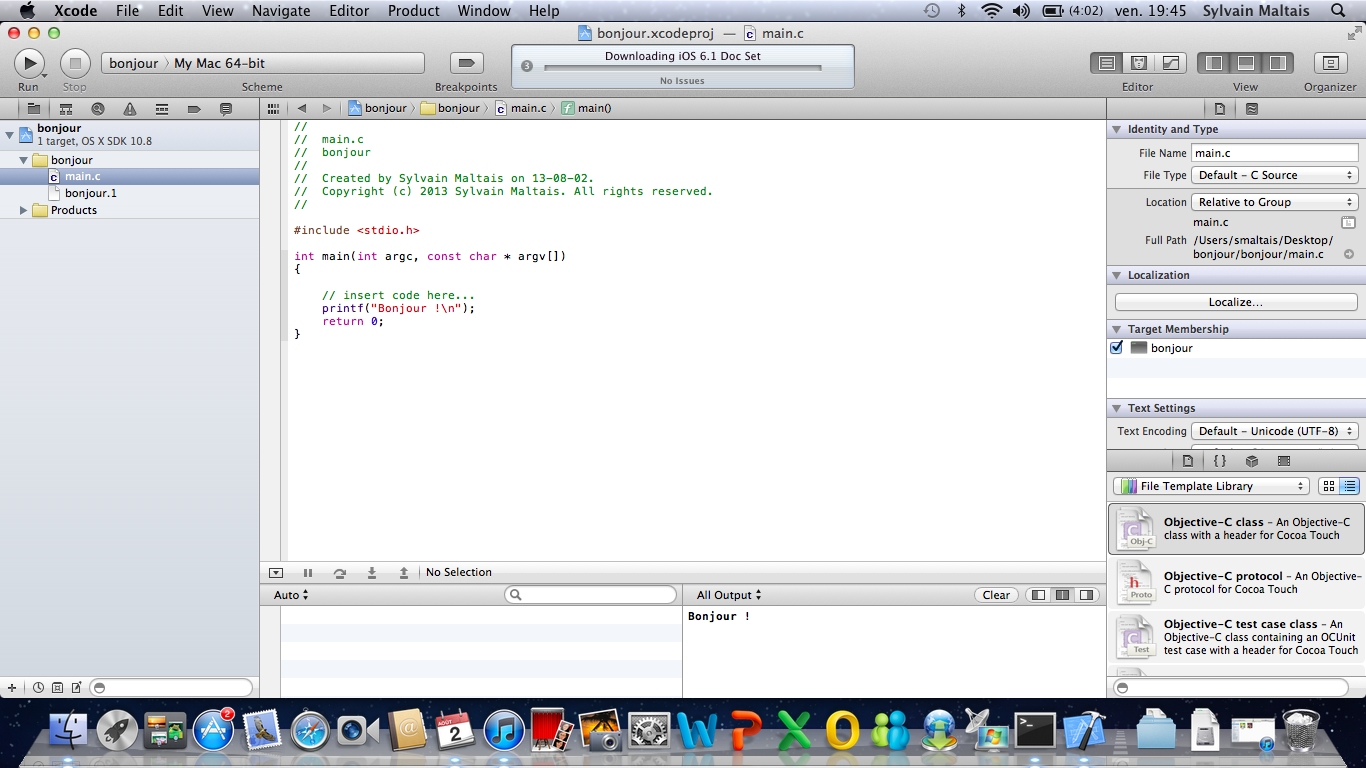Click the Localize... button
Viewport: 1366px width, 768px height.
click(x=1235, y=302)
